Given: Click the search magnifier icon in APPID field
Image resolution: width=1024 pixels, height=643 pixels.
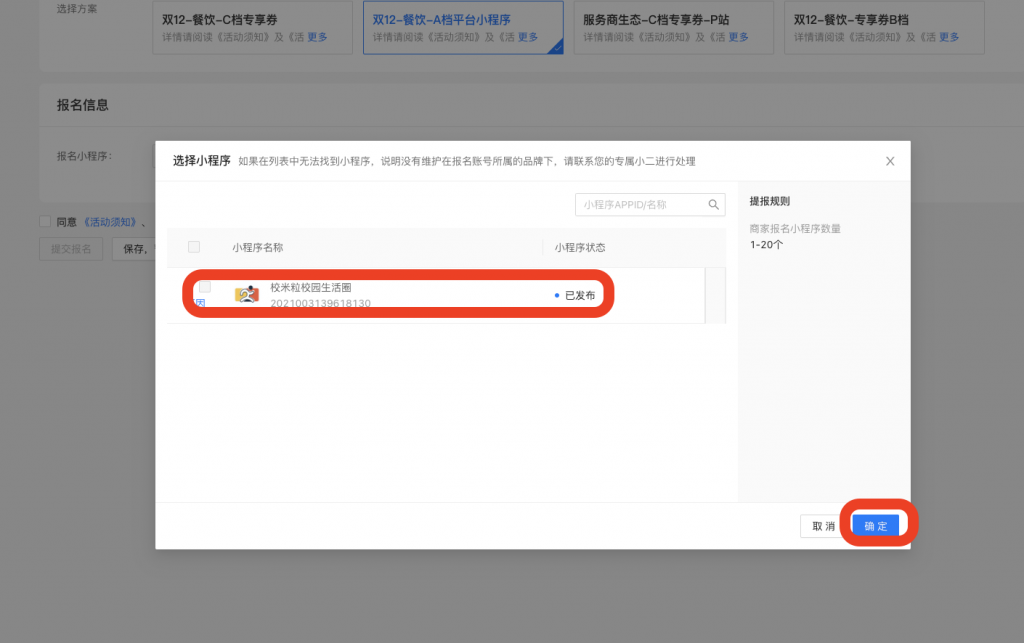Looking at the screenshot, I should point(714,203).
